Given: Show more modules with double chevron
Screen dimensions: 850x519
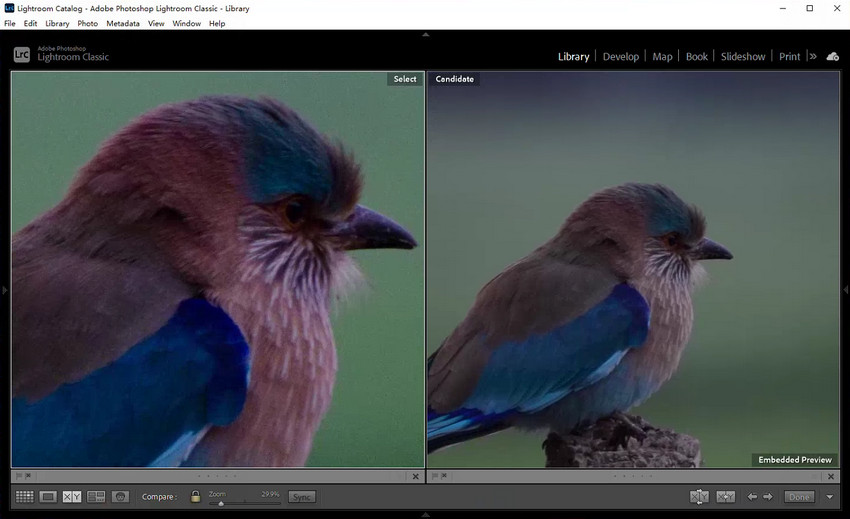Looking at the screenshot, I should tap(813, 56).
